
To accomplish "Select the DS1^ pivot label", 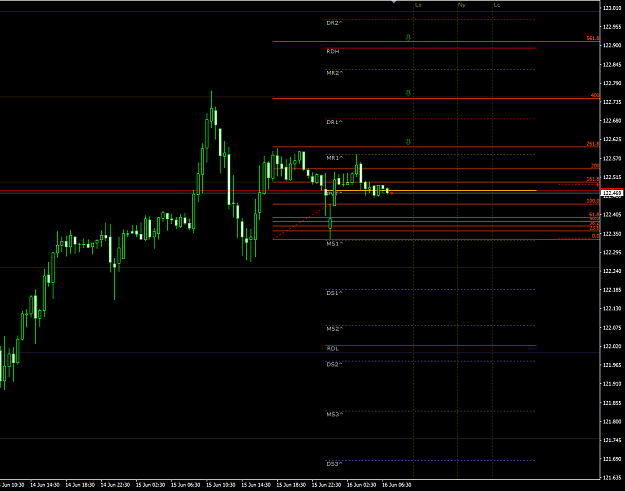I will [x=334, y=293].
